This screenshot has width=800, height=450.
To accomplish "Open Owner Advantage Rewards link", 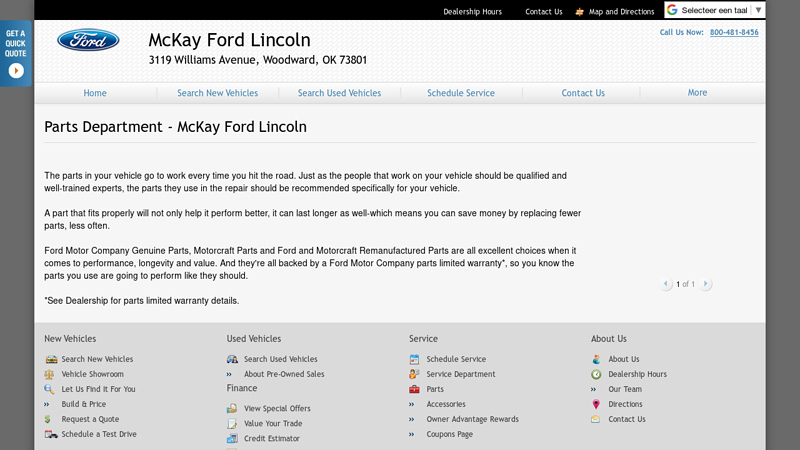I will point(472,419).
